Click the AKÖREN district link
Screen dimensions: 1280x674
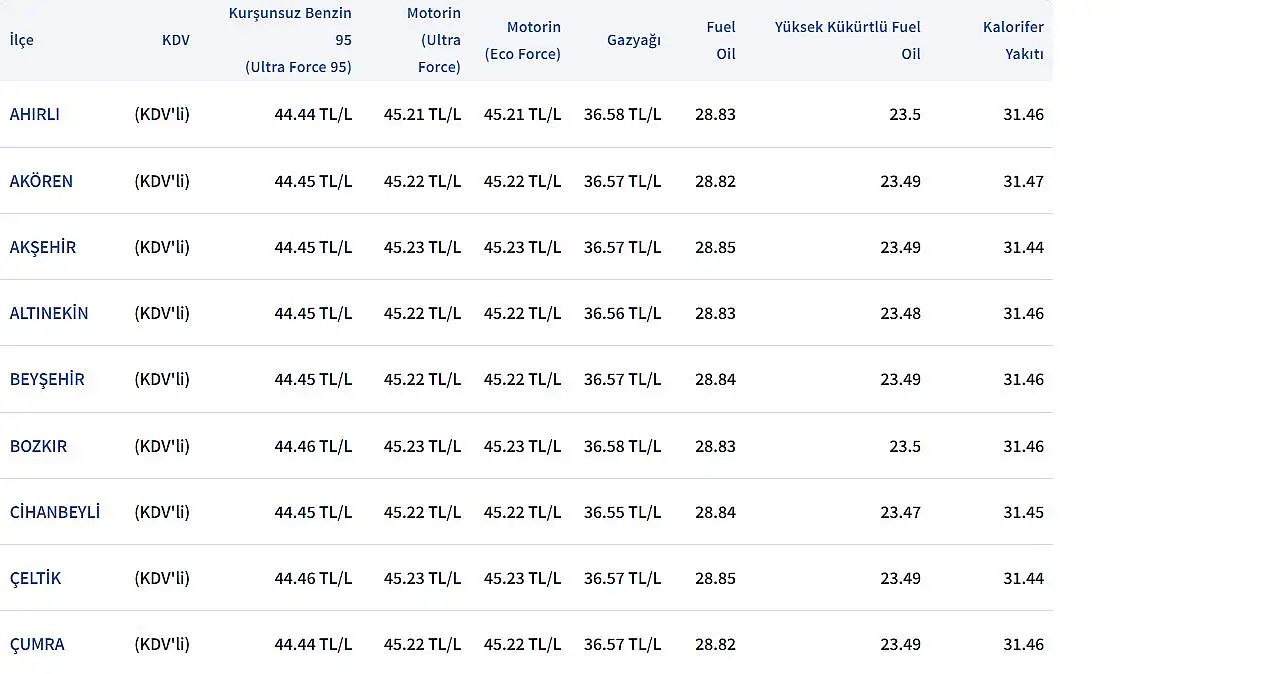(x=41, y=181)
